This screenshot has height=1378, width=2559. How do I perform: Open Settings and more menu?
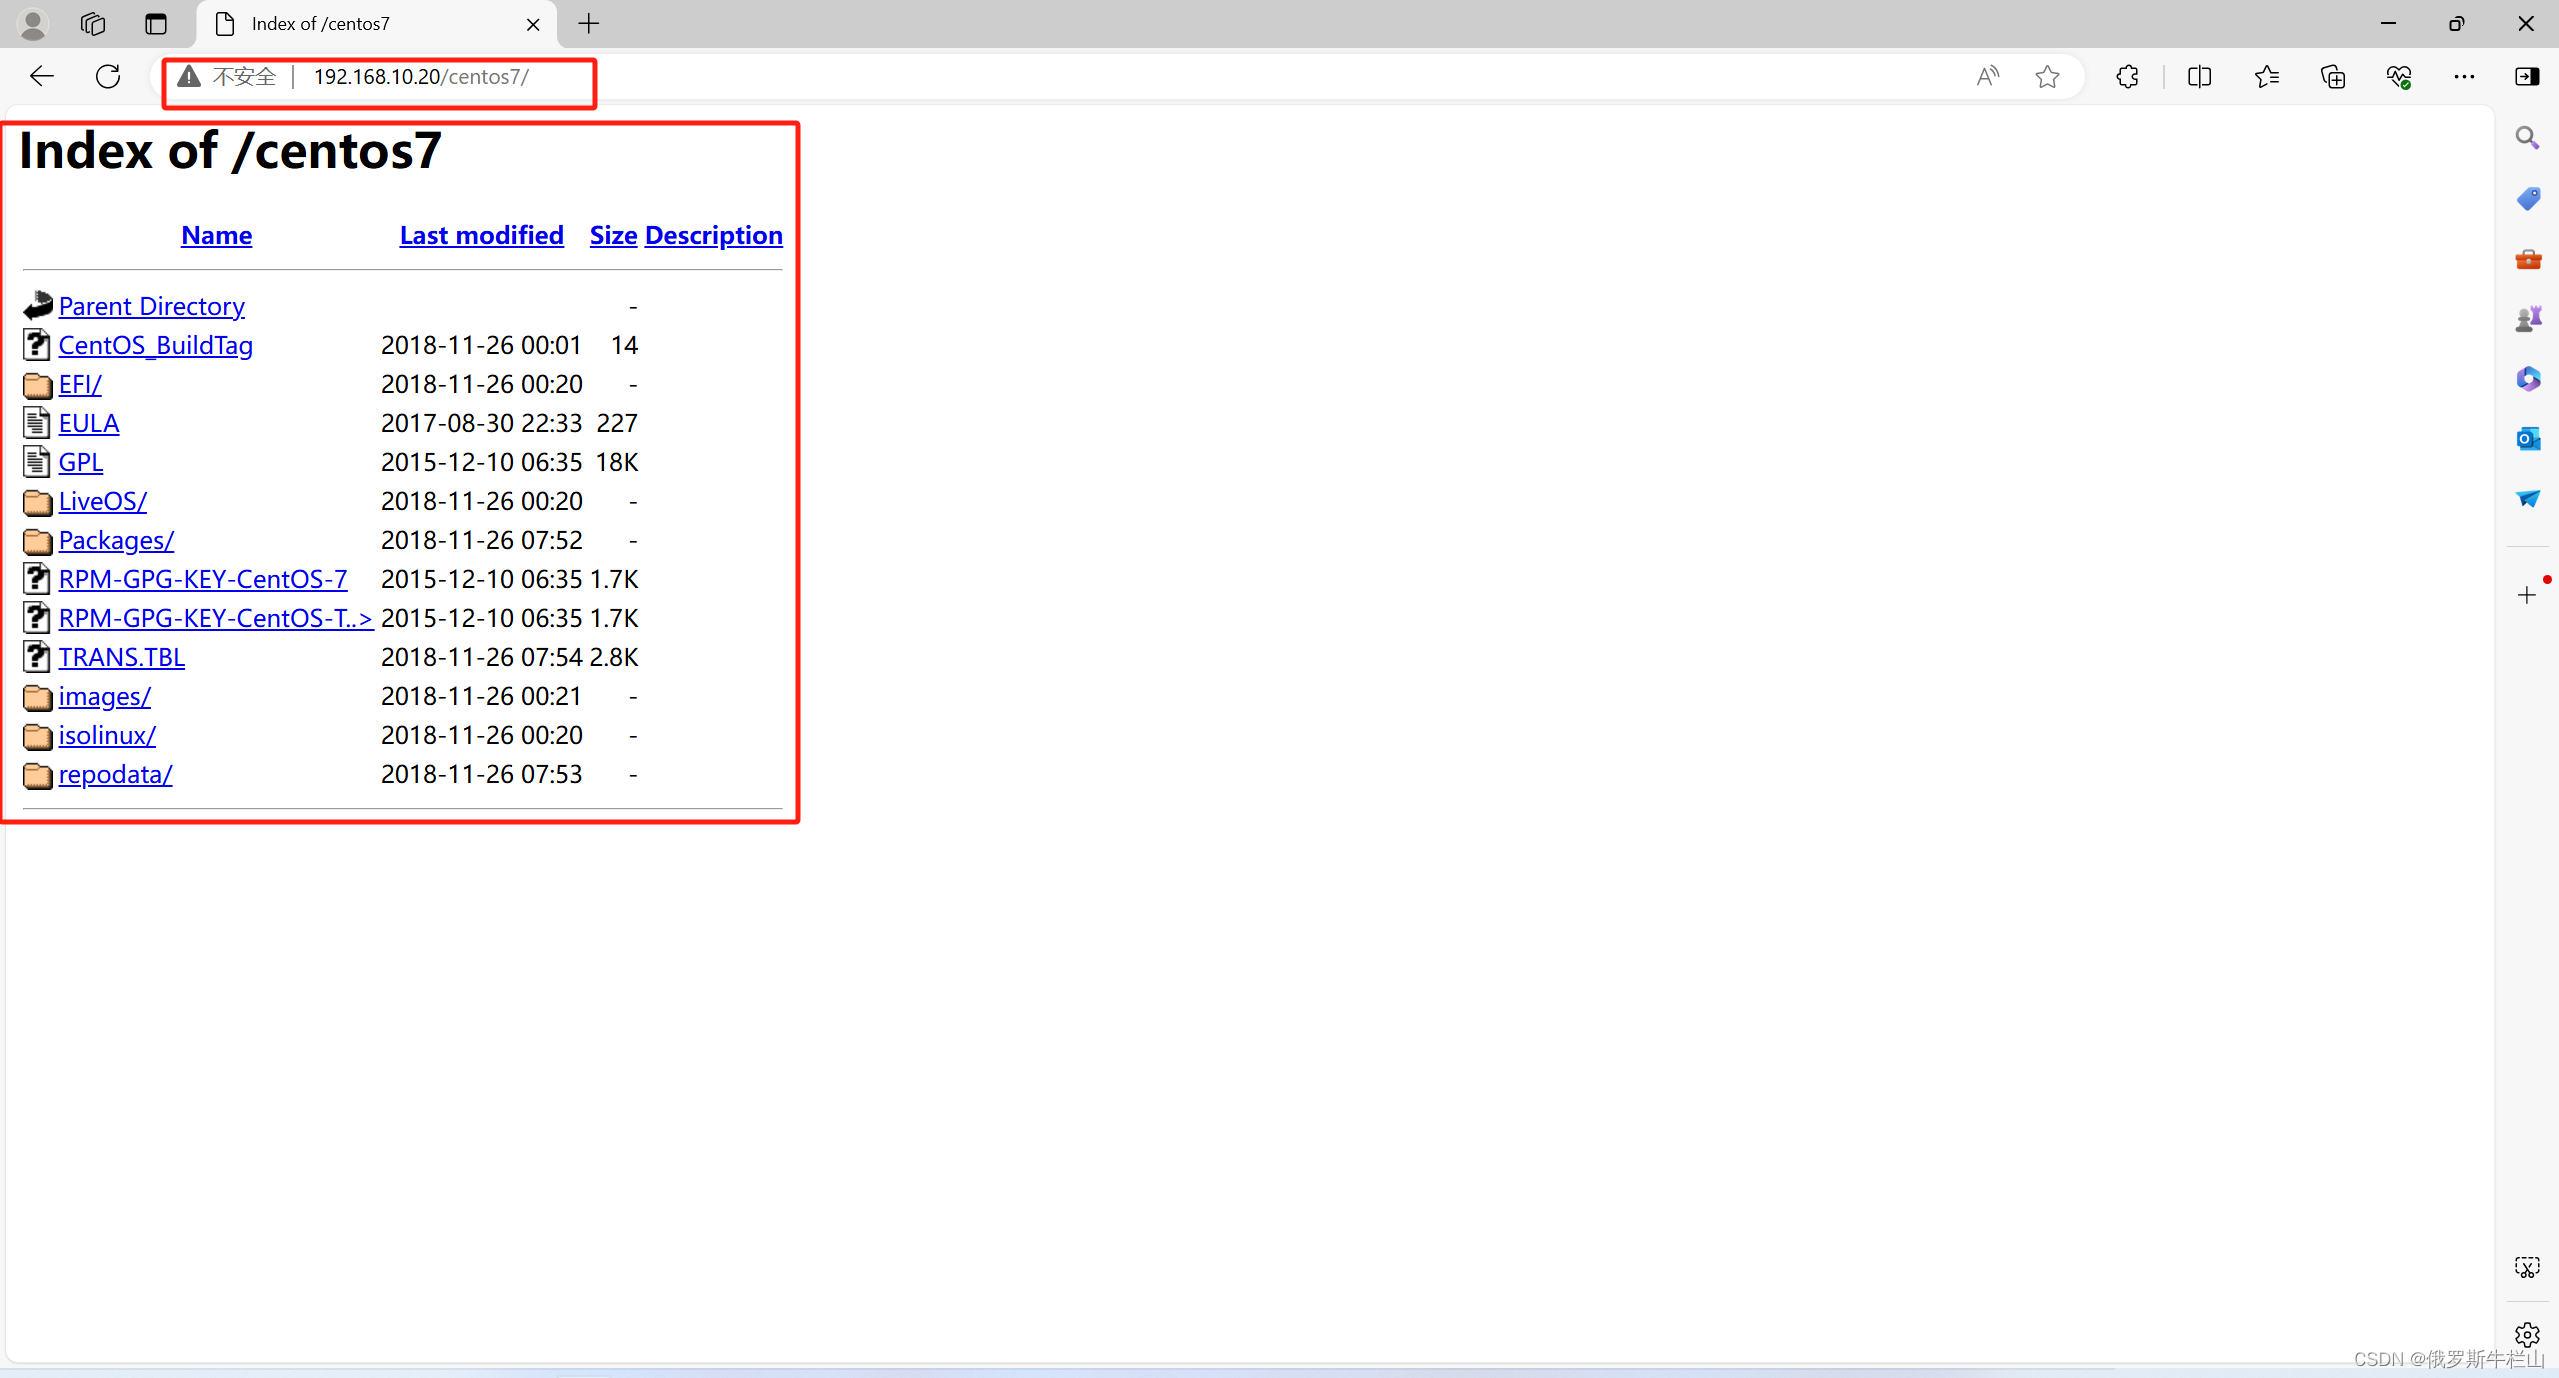2464,76
